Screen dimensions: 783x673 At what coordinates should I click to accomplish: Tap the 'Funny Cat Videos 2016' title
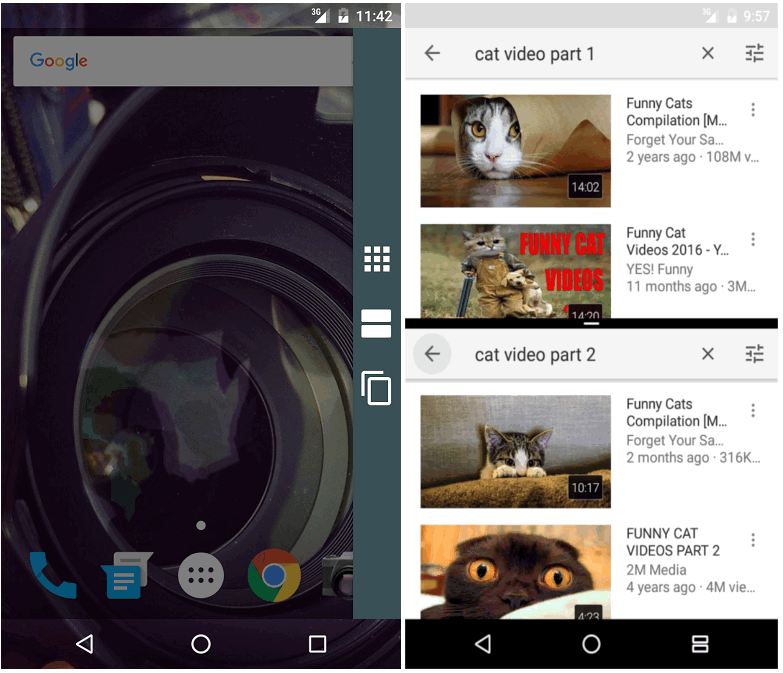tap(677, 241)
